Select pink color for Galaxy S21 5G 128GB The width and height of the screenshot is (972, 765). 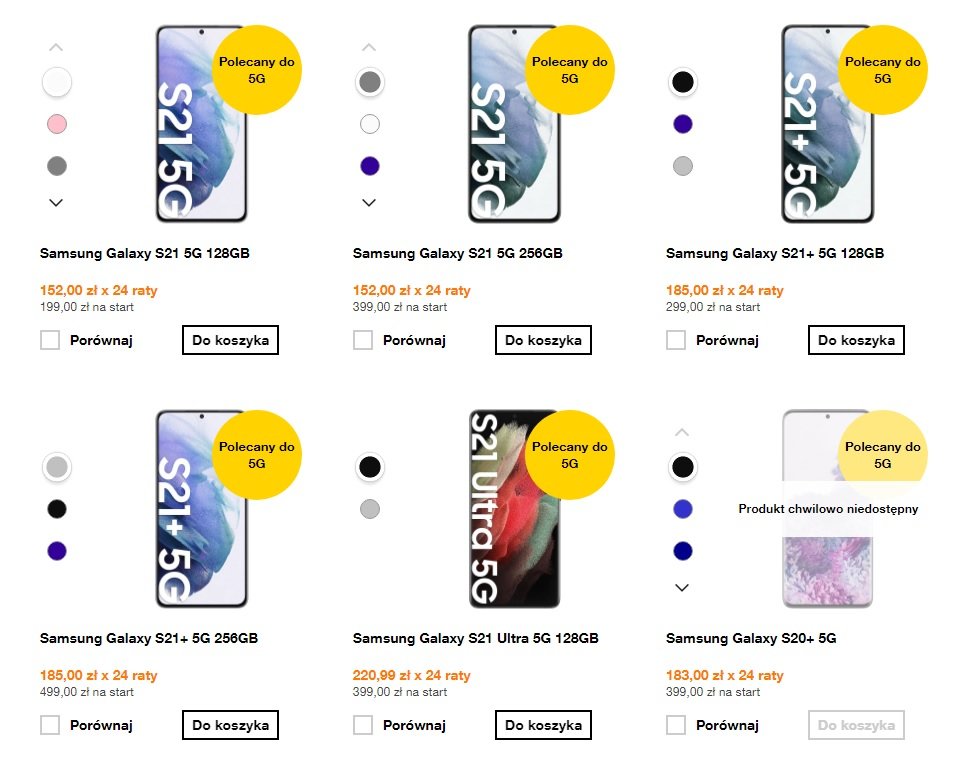57,124
